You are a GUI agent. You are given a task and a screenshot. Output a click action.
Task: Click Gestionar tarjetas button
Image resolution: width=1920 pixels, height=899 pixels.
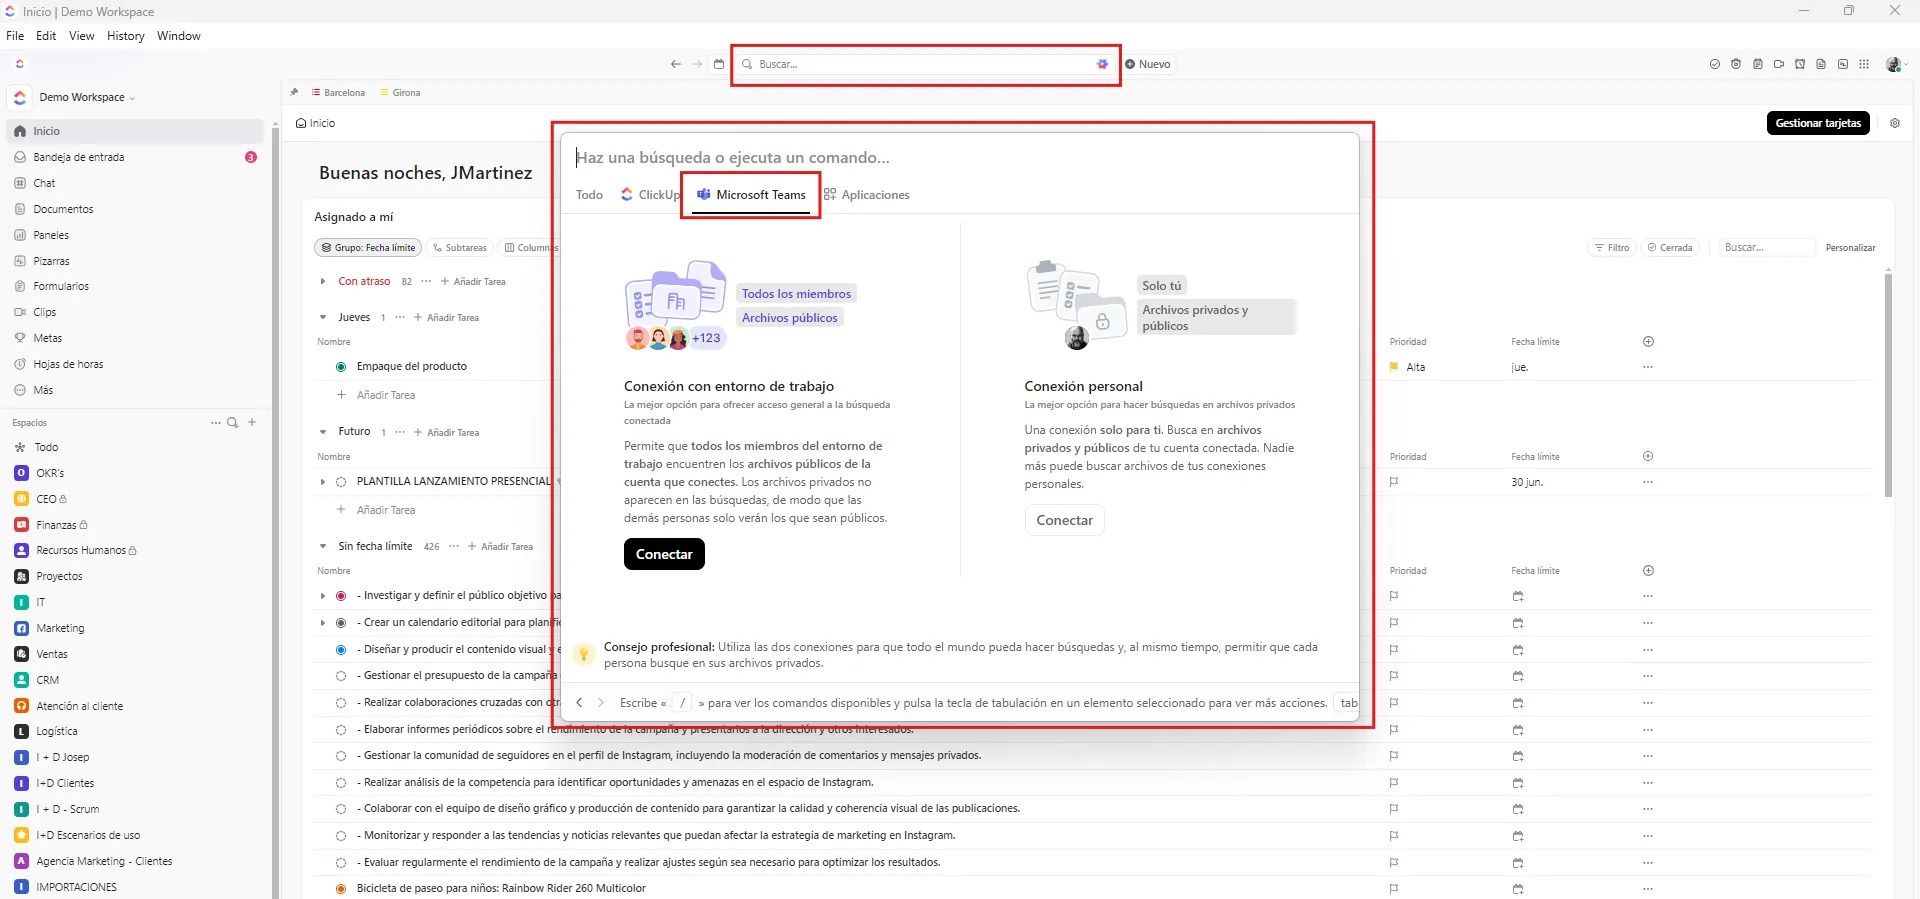point(1818,123)
